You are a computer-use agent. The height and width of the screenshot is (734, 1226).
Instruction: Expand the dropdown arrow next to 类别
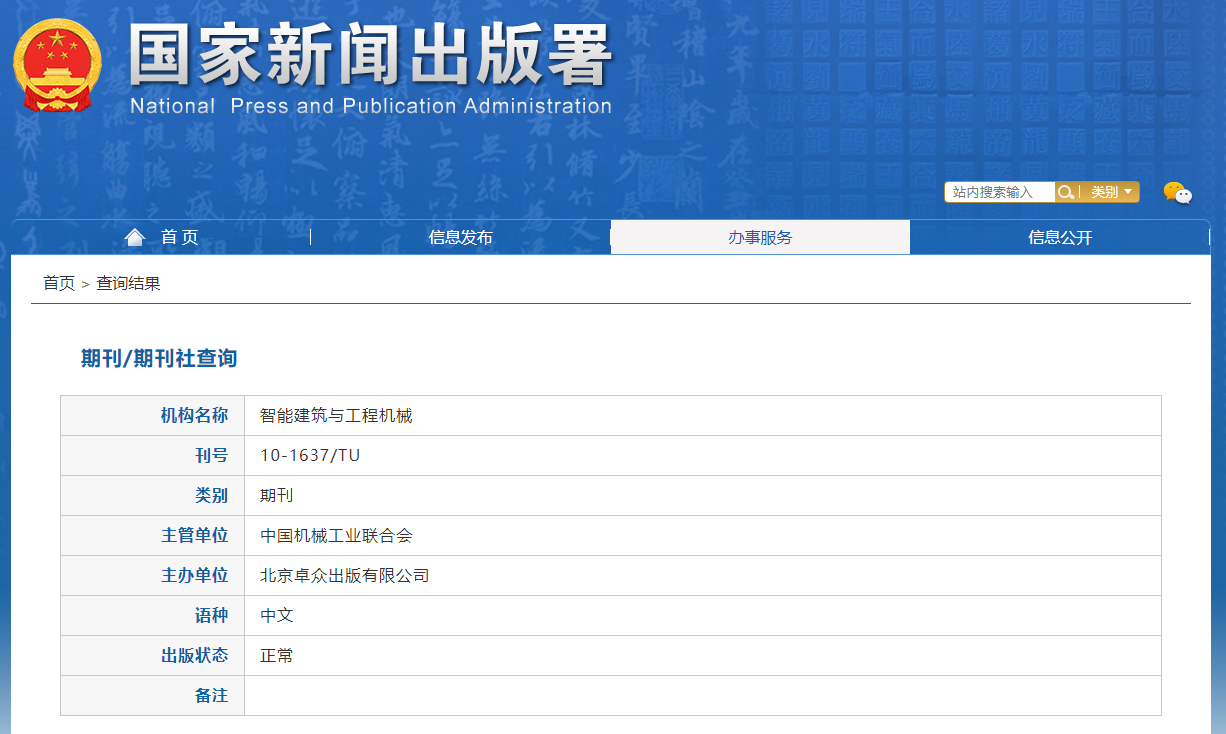1128,191
